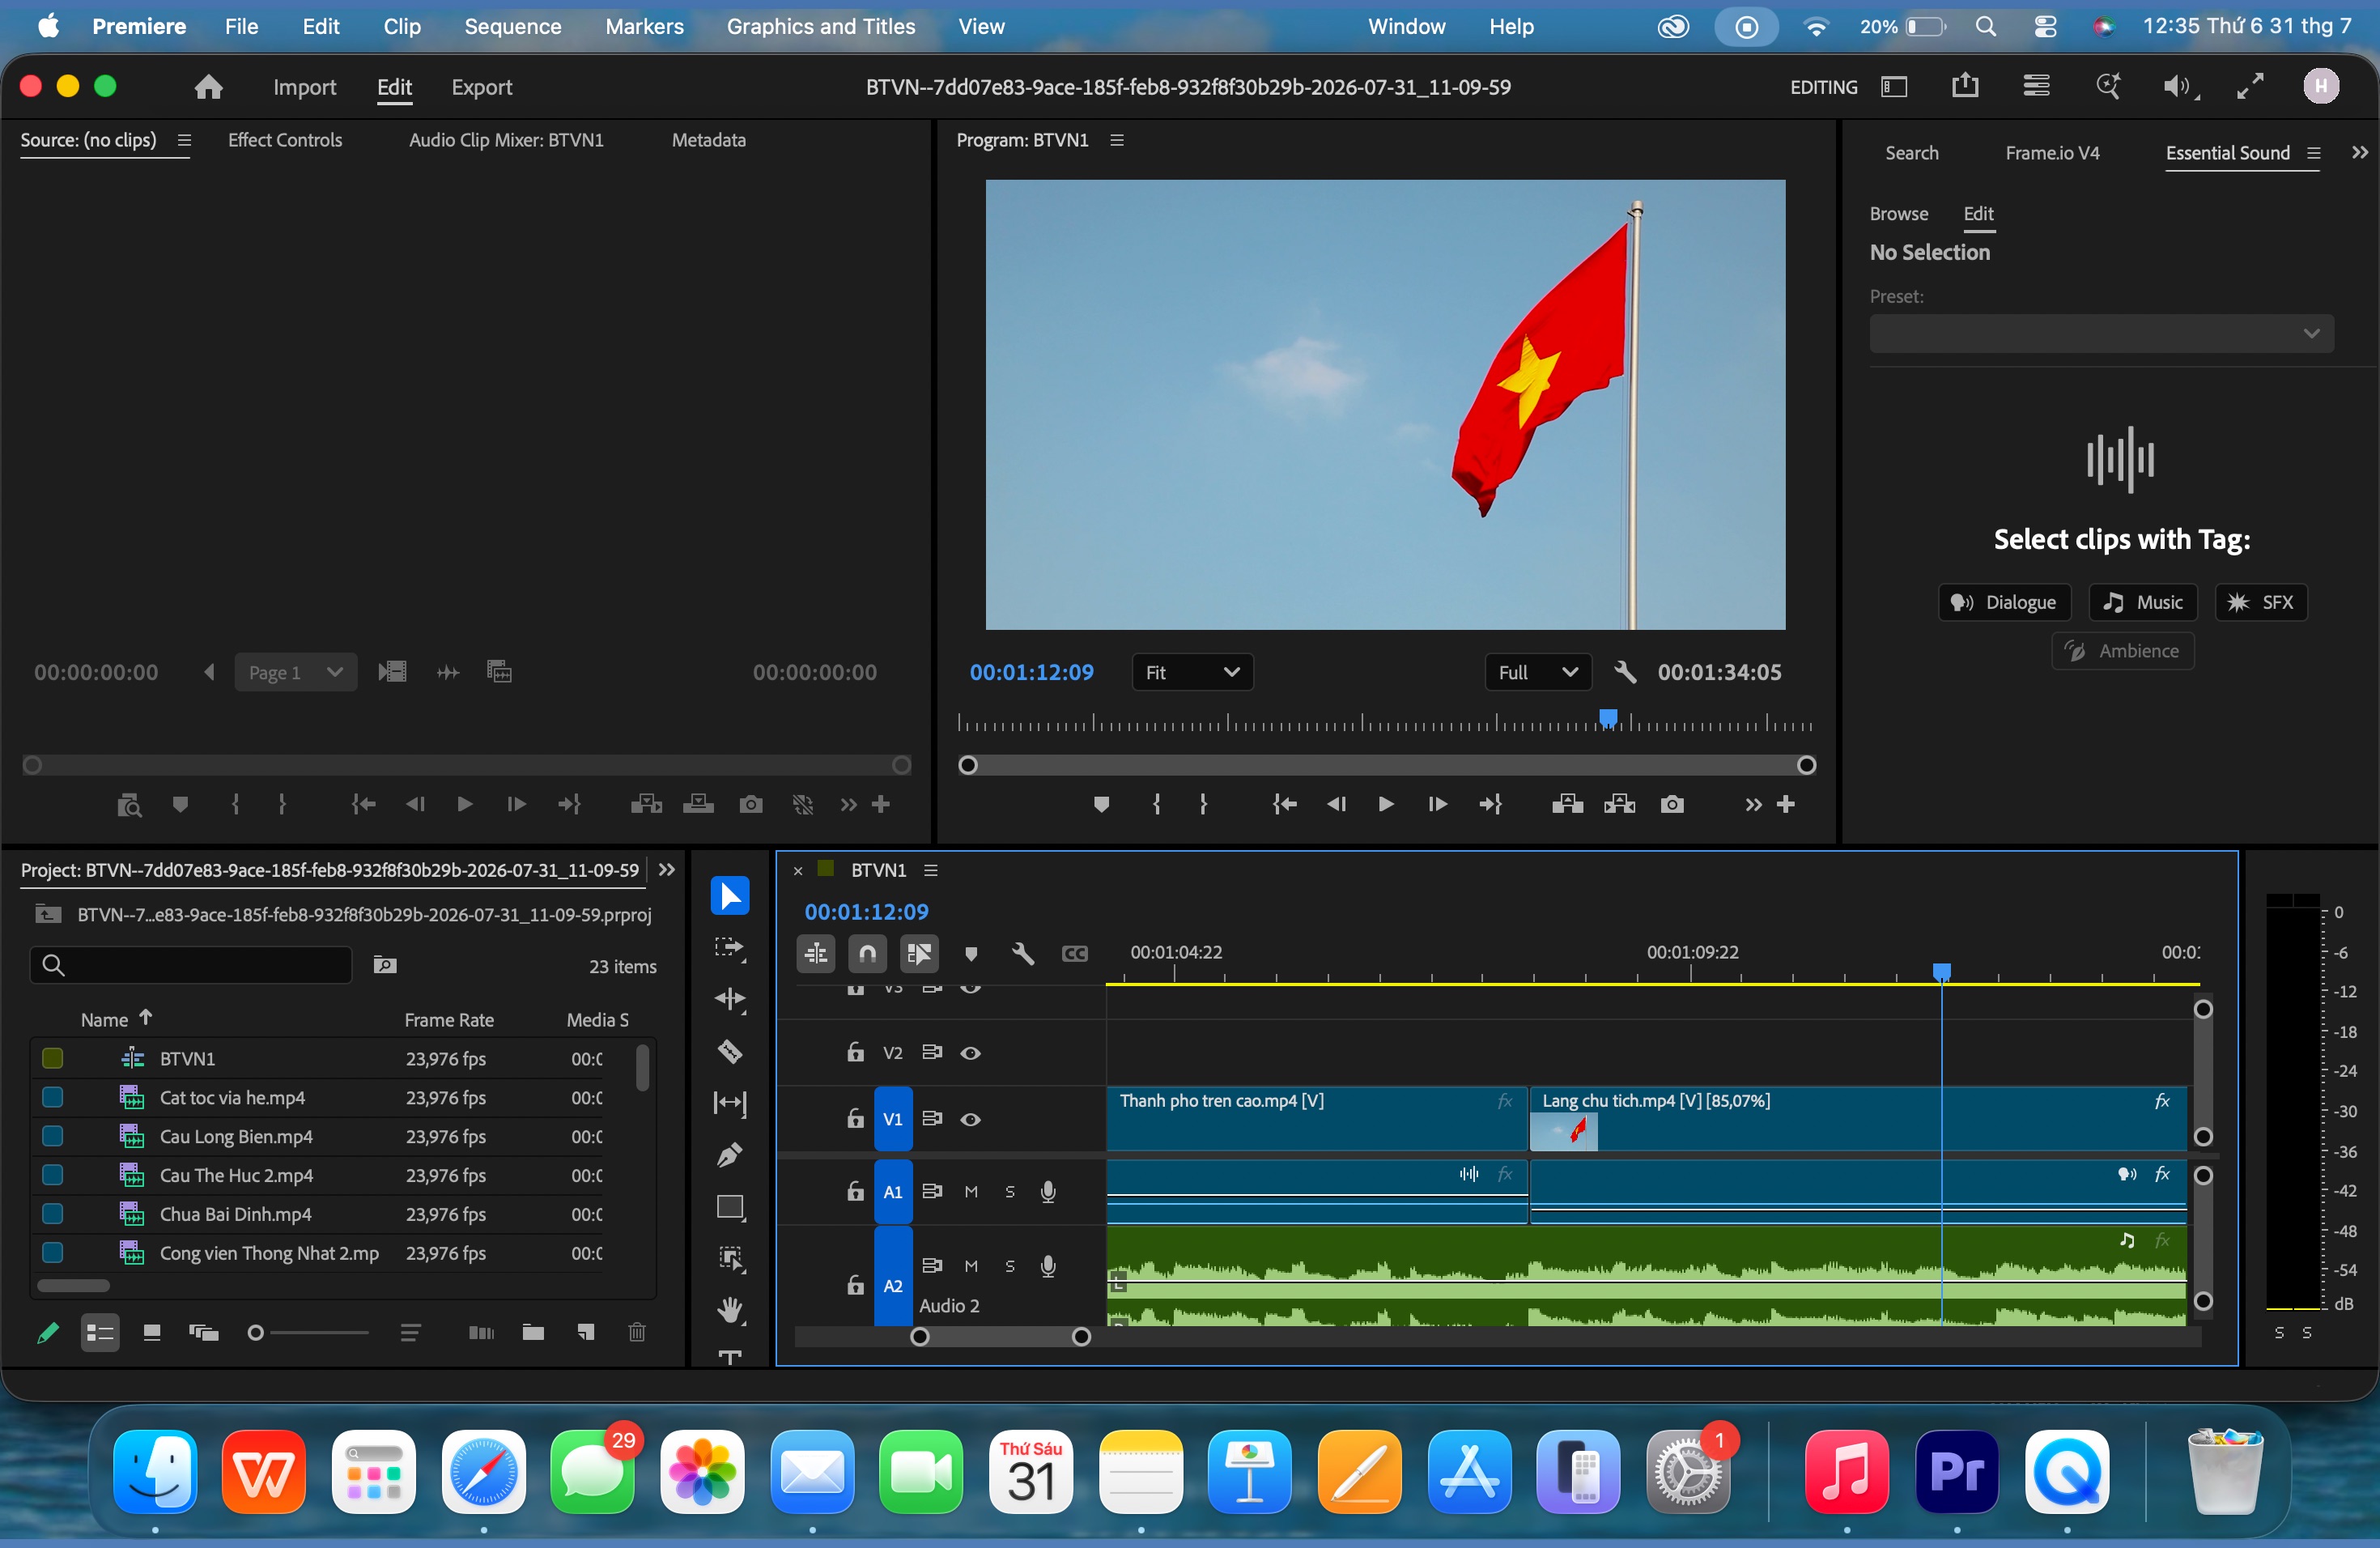The width and height of the screenshot is (2380, 1548).
Task: Select the Razor tool in the tools panel
Action: [730, 1051]
